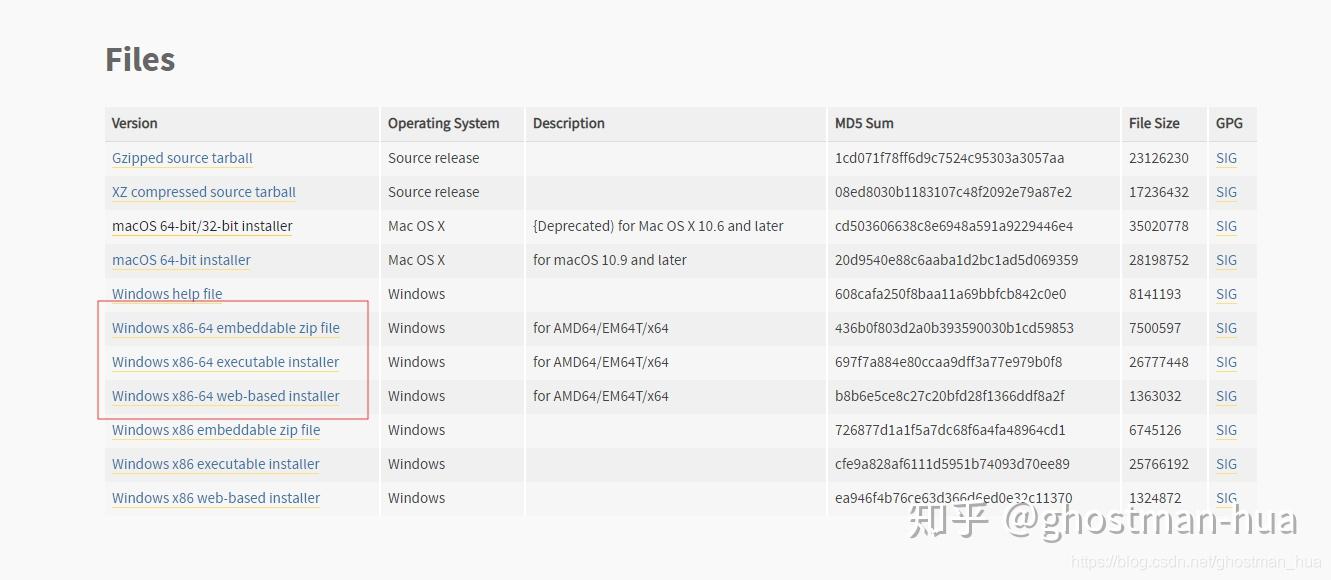The image size is (1331, 580).
Task: Download the XZ compressed source tarball
Action: 204,192
